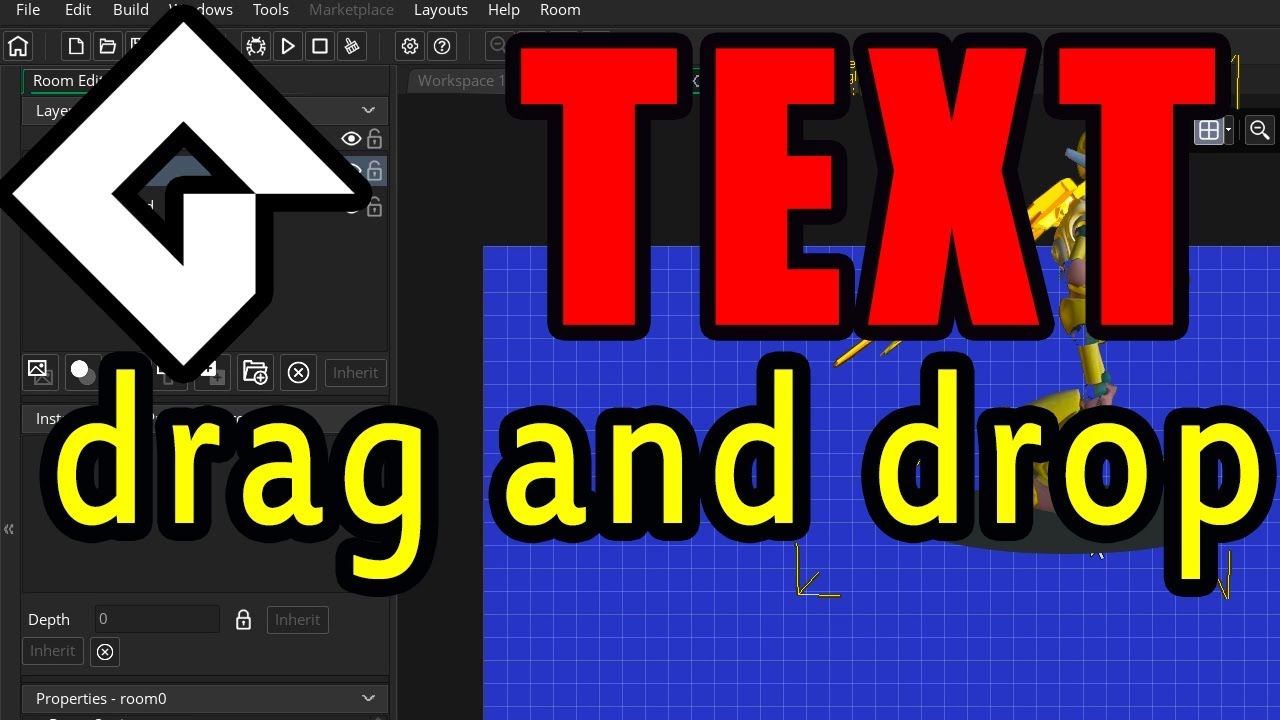Toggle the Depth lock icon
This screenshot has height=720, width=1280.
(243, 620)
